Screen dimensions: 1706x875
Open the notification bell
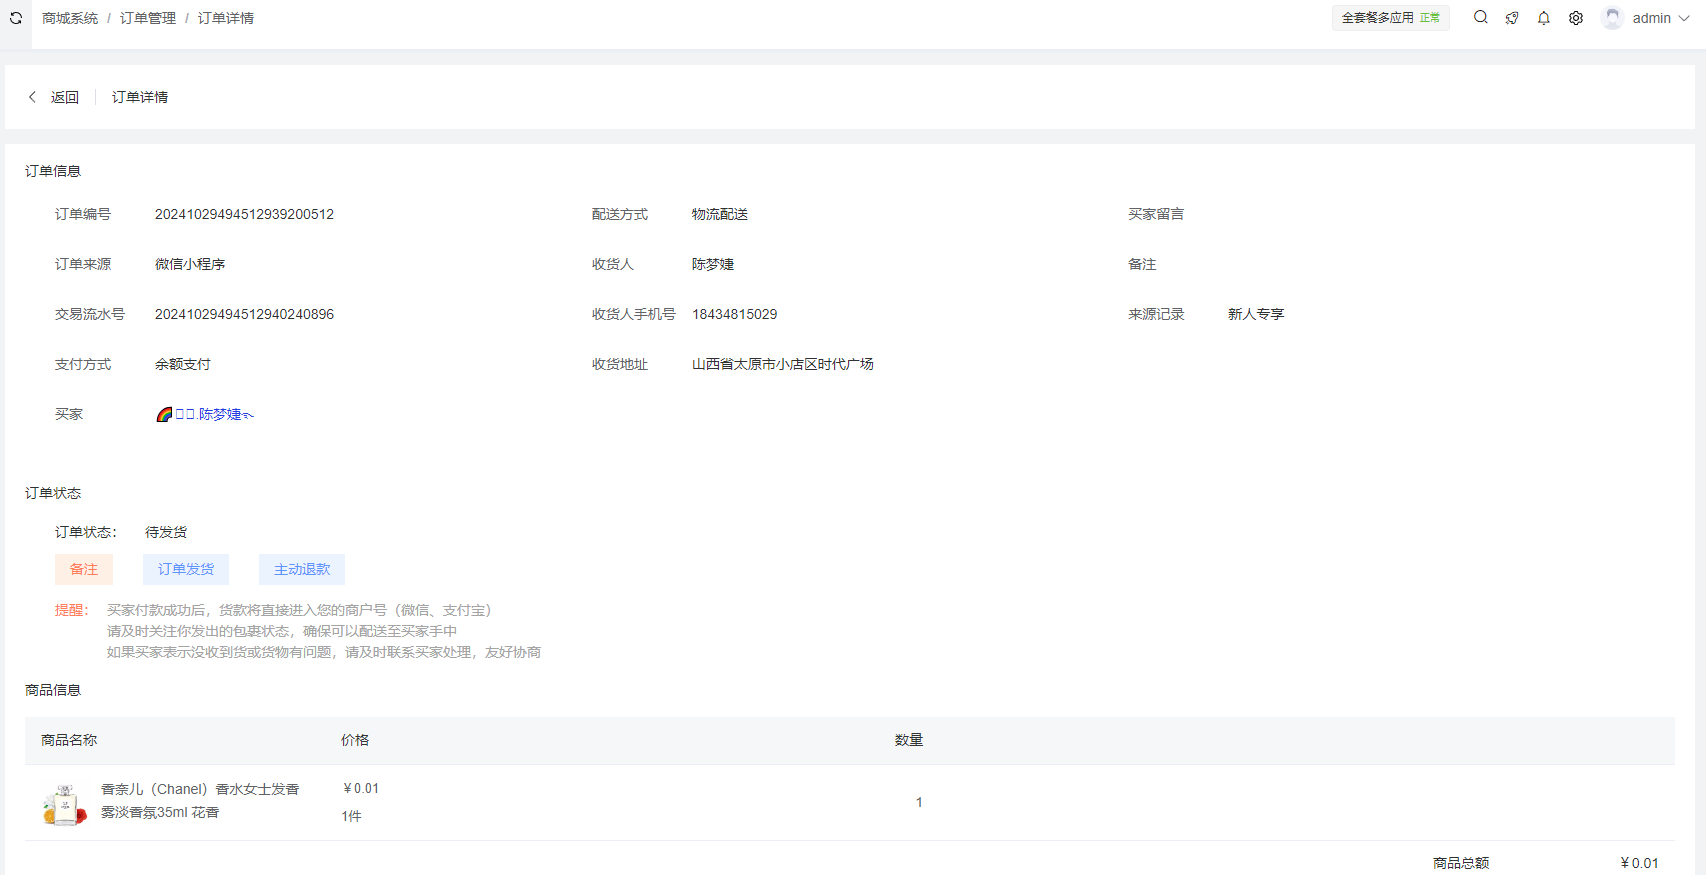1544,18
